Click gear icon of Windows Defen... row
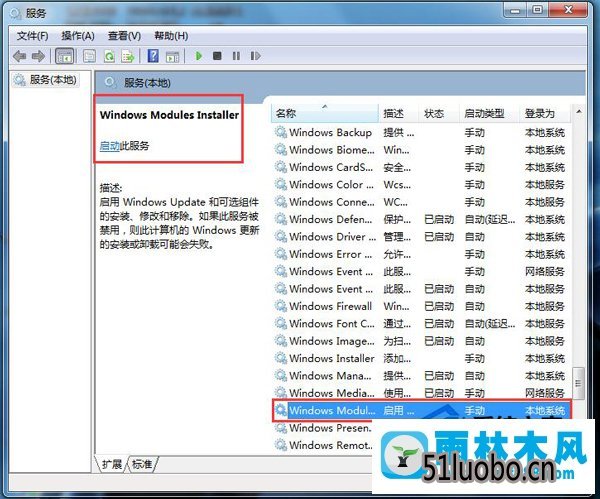Screen dimensions: 600x499 click(x=281, y=220)
